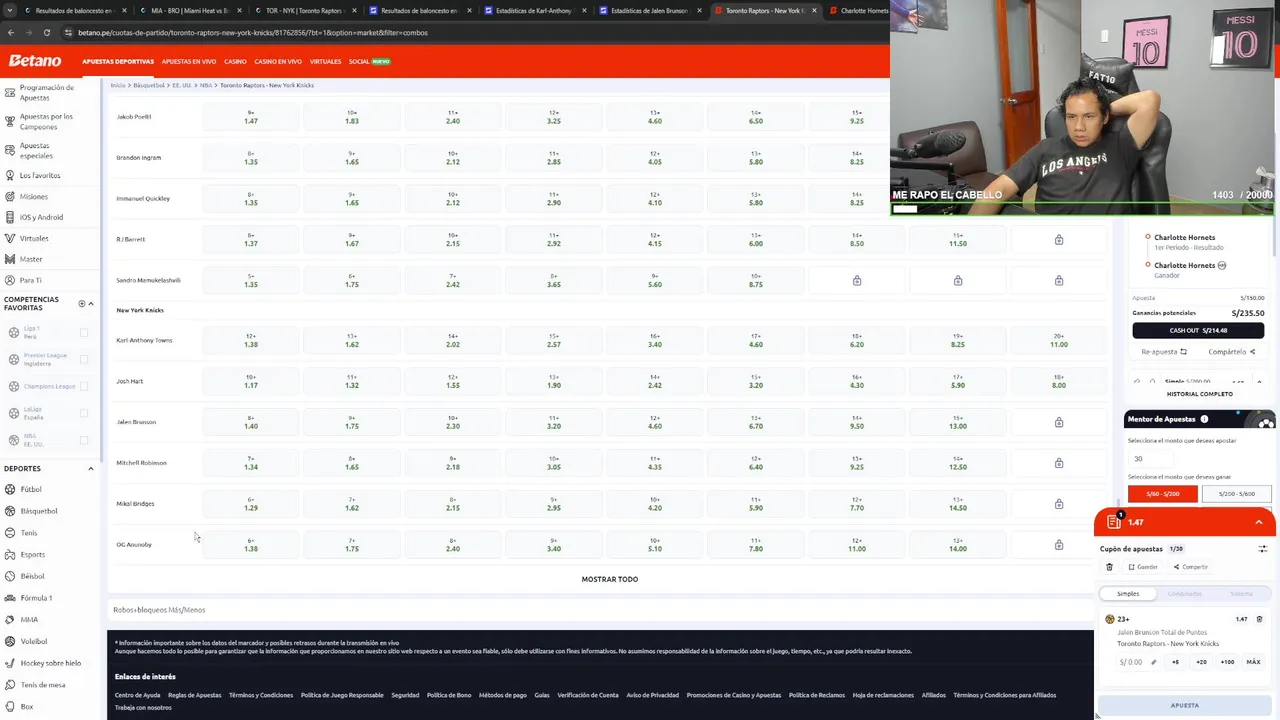This screenshot has width=1280, height=720.
Task: Click CASH OUT S/214.48 button
Action: (1198, 330)
